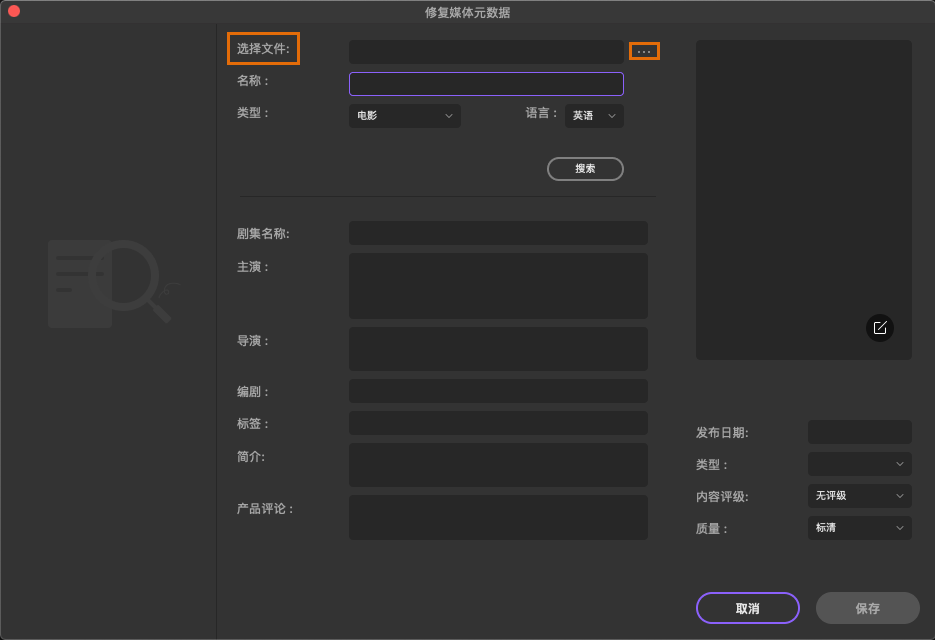This screenshot has width=935, height=640.
Task: Click the 发布日期 release date field
Action: (859, 432)
